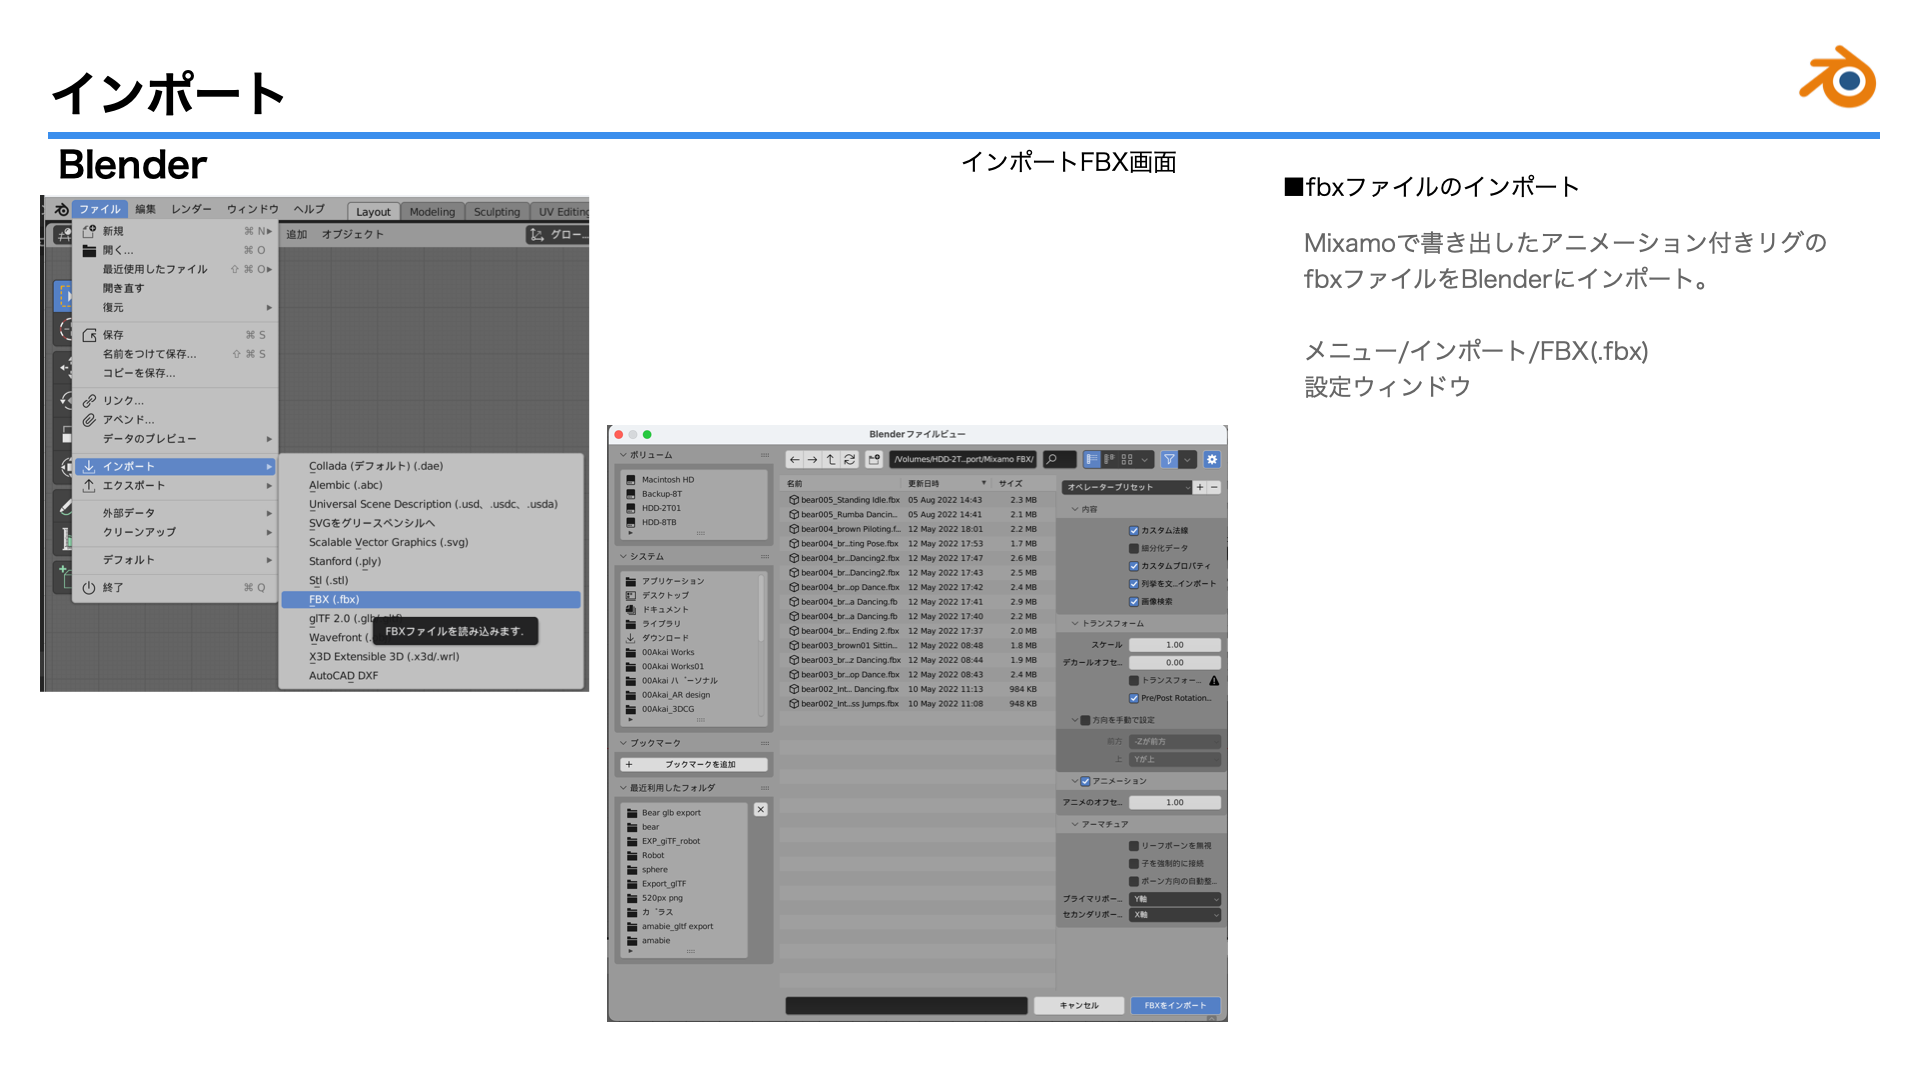Toggle the file filter funnel icon
The height and width of the screenshot is (1080, 1920).
[x=1169, y=460]
